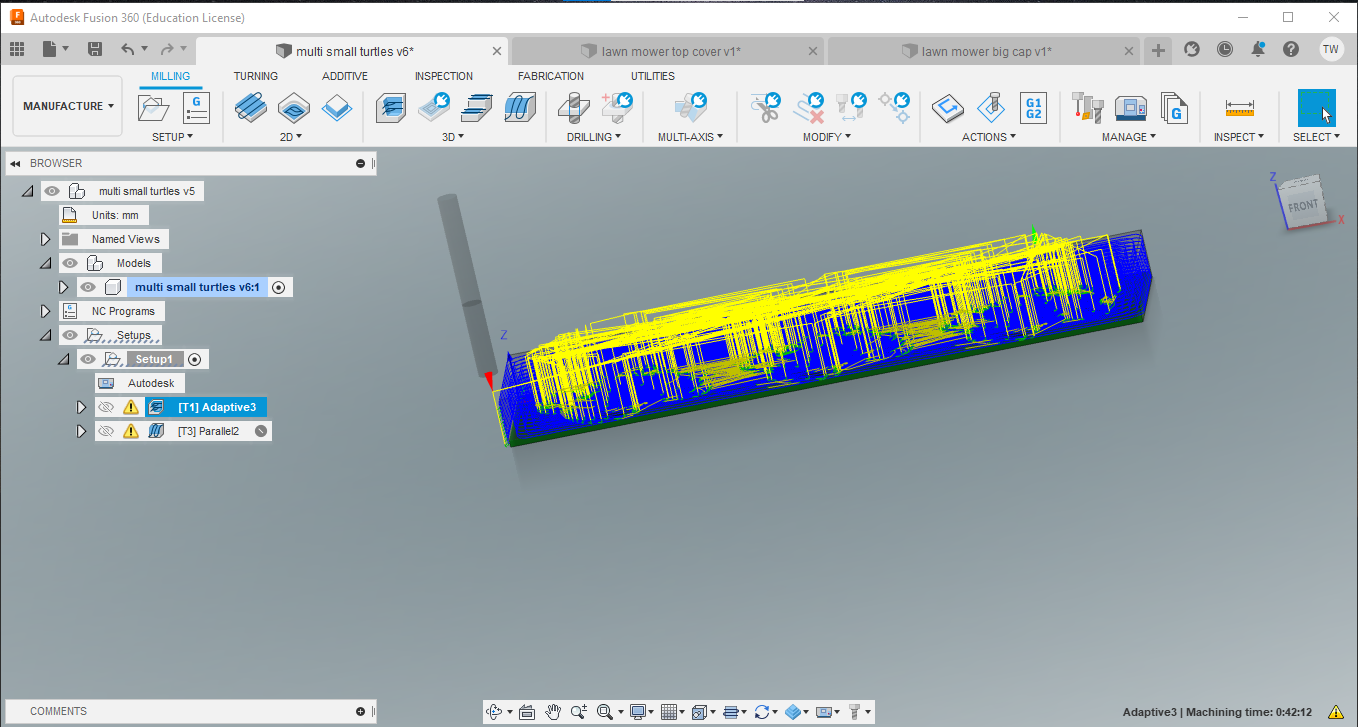
Task: Open the DRILLING dropdown menu
Action: click(594, 137)
